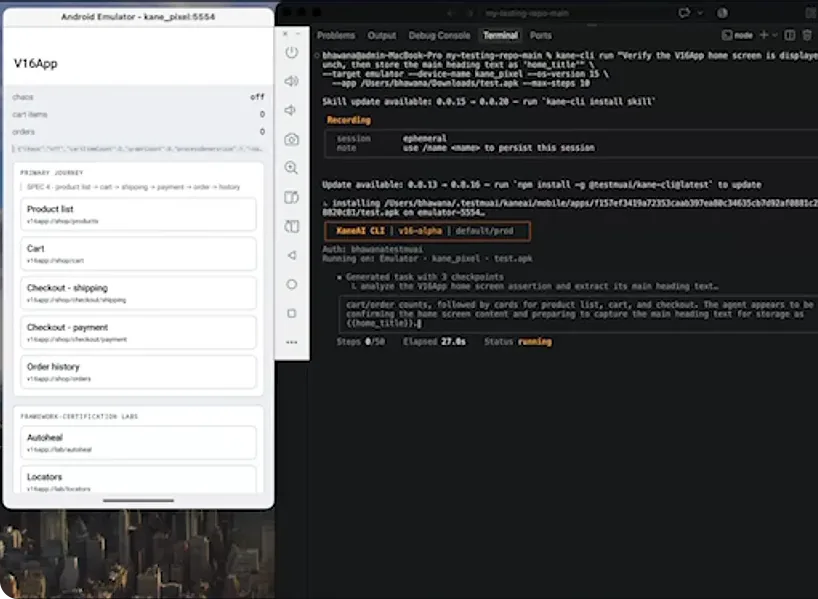The width and height of the screenshot is (818, 599).
Task: Take an emulator screenshot with the camera icon
Action: tap(292, 139)
